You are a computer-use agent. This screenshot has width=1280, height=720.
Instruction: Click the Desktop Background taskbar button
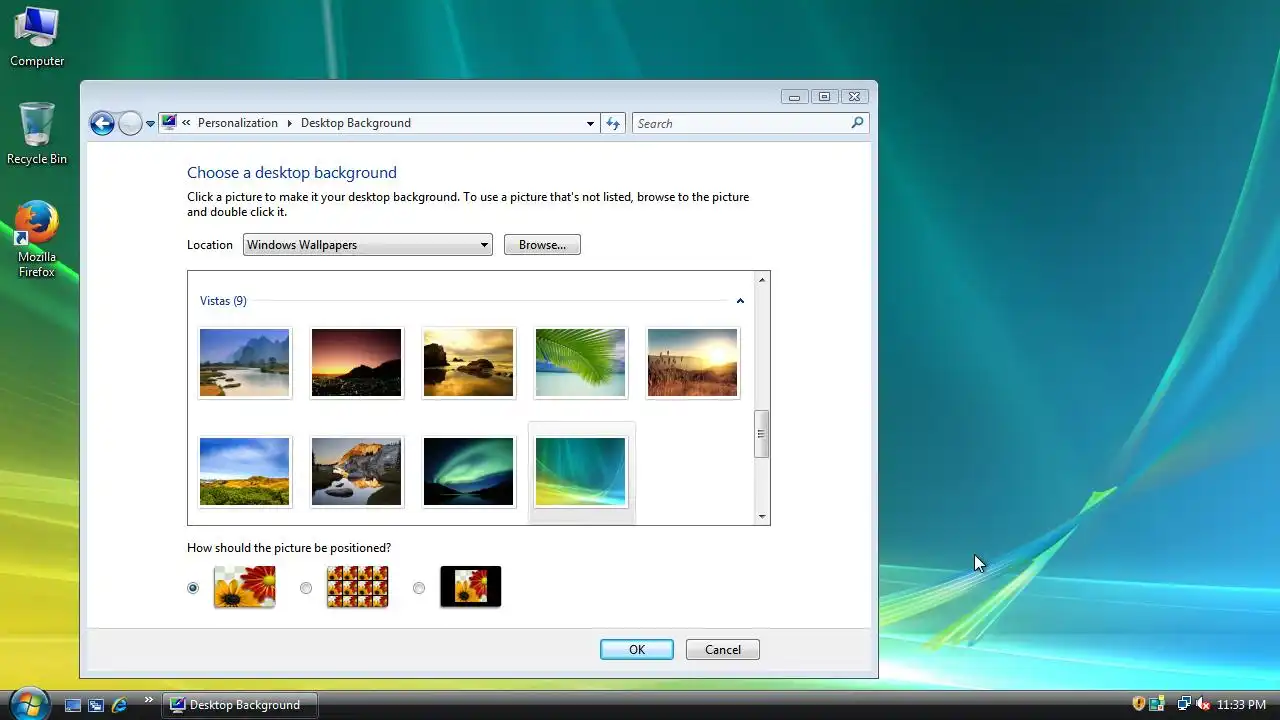[x=240, y=705]
